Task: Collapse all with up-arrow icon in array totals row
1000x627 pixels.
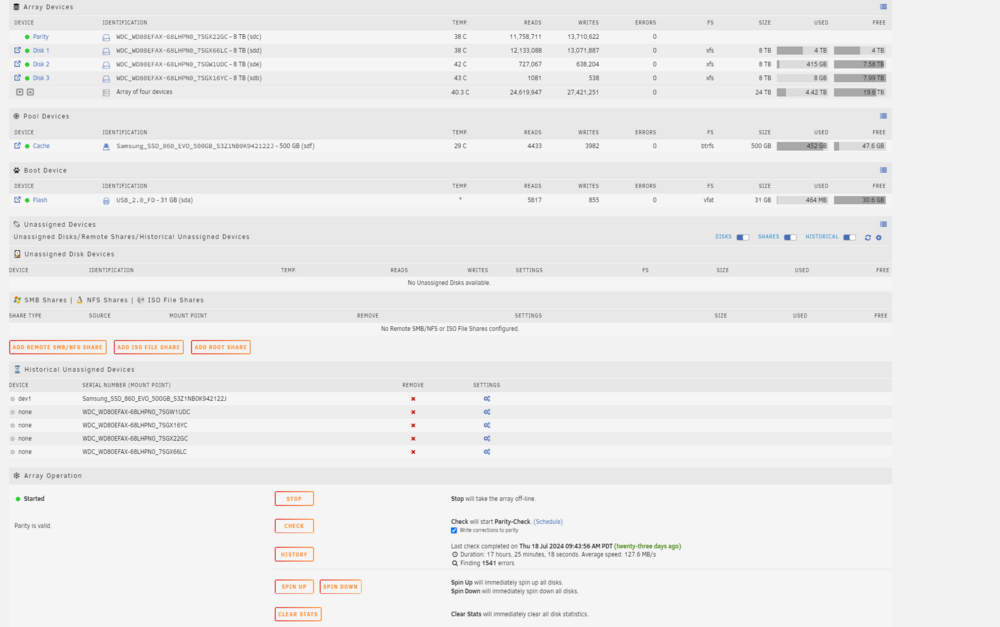Action: [30, 92]
